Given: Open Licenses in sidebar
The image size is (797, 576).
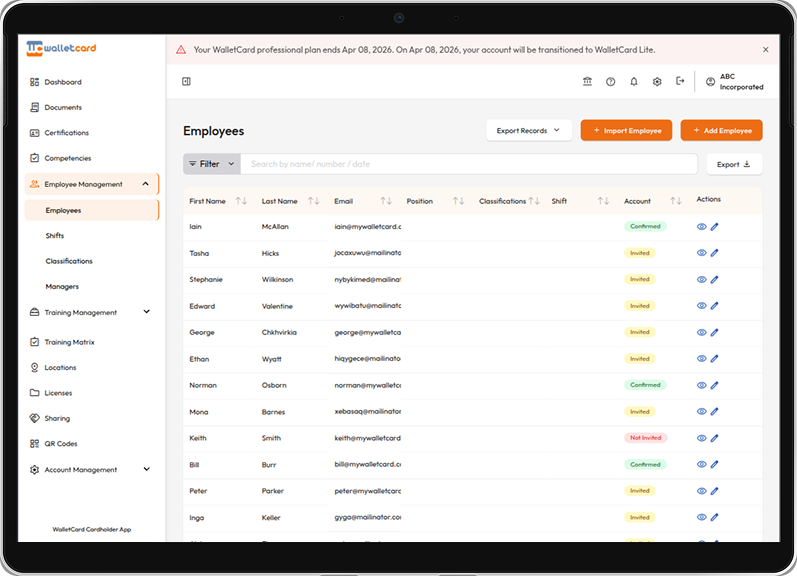Looking at the screenshot, I should (51, 393).
